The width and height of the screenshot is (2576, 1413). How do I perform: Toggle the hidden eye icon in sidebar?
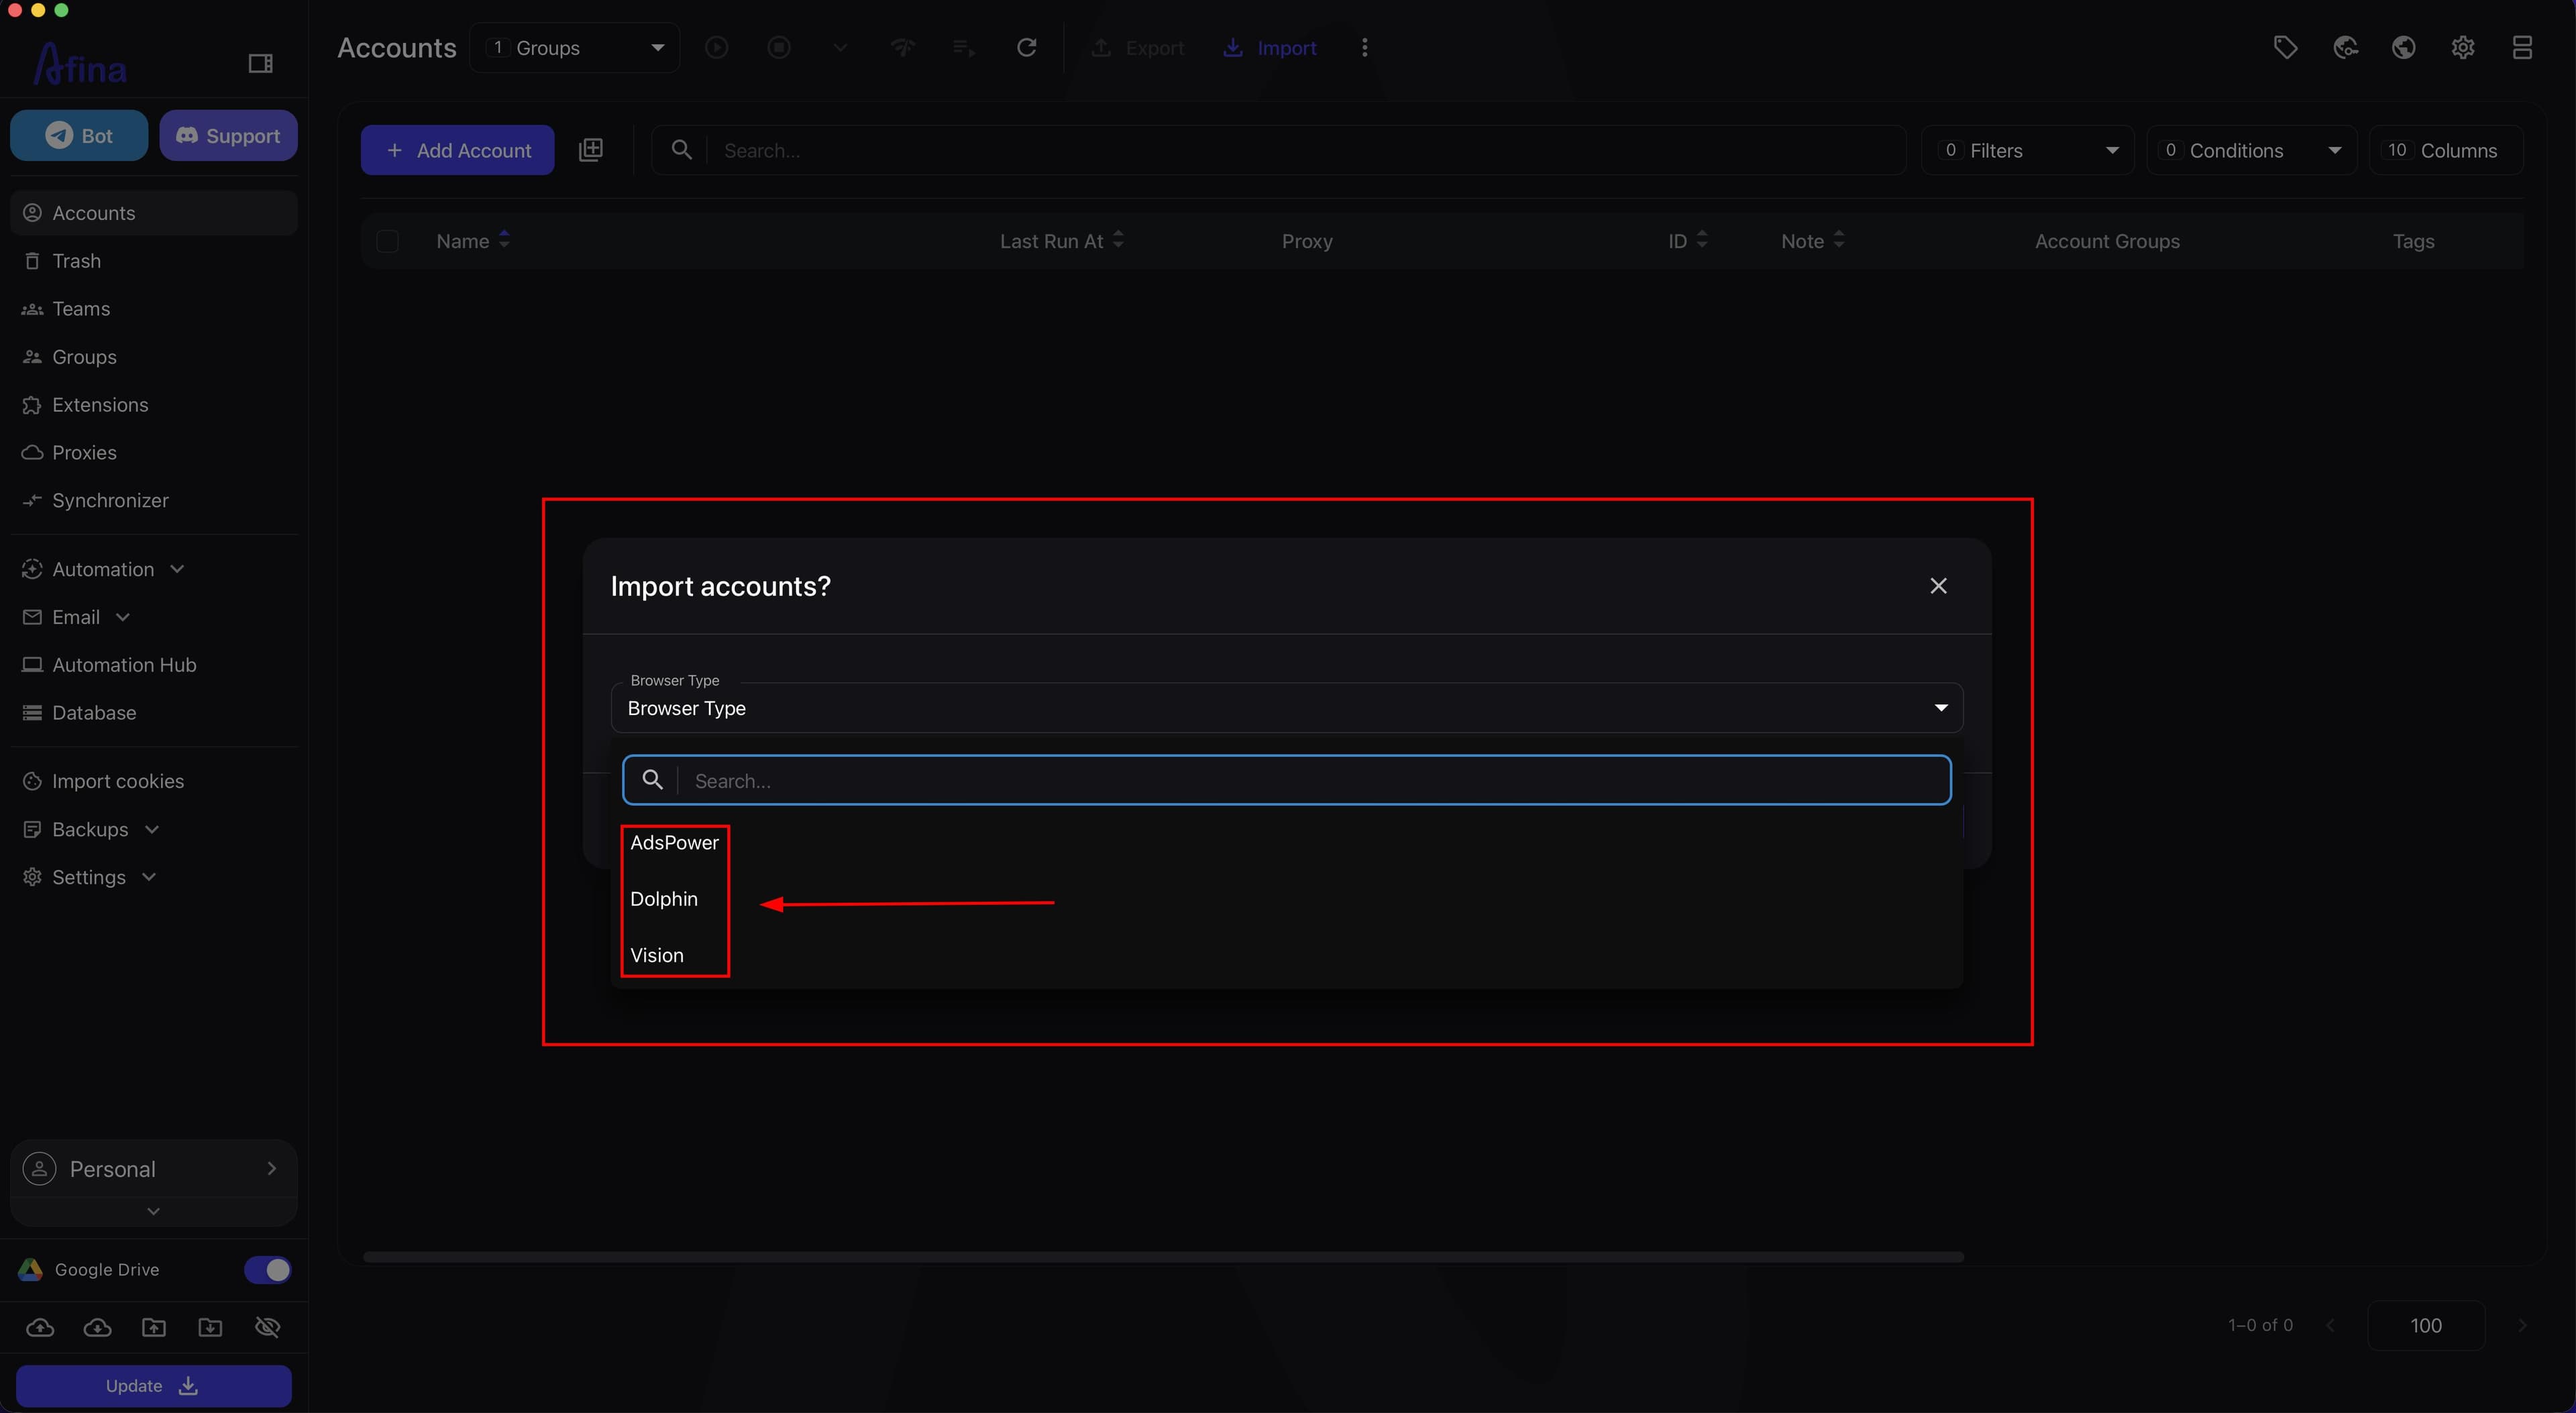coord(267,1327)
